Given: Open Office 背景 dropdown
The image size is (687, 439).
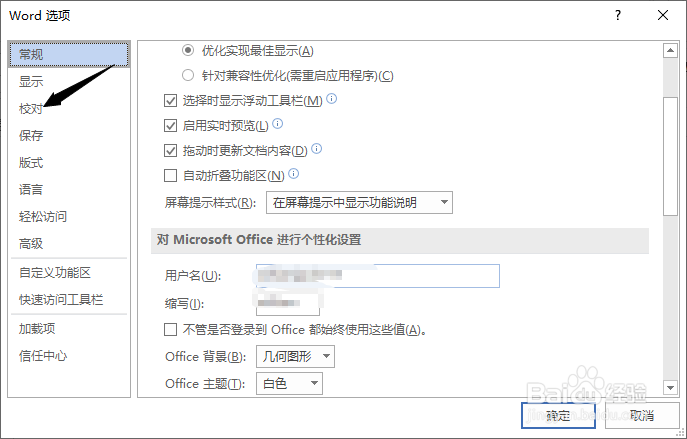Looking at the screenshot, I should click(295, 357).
